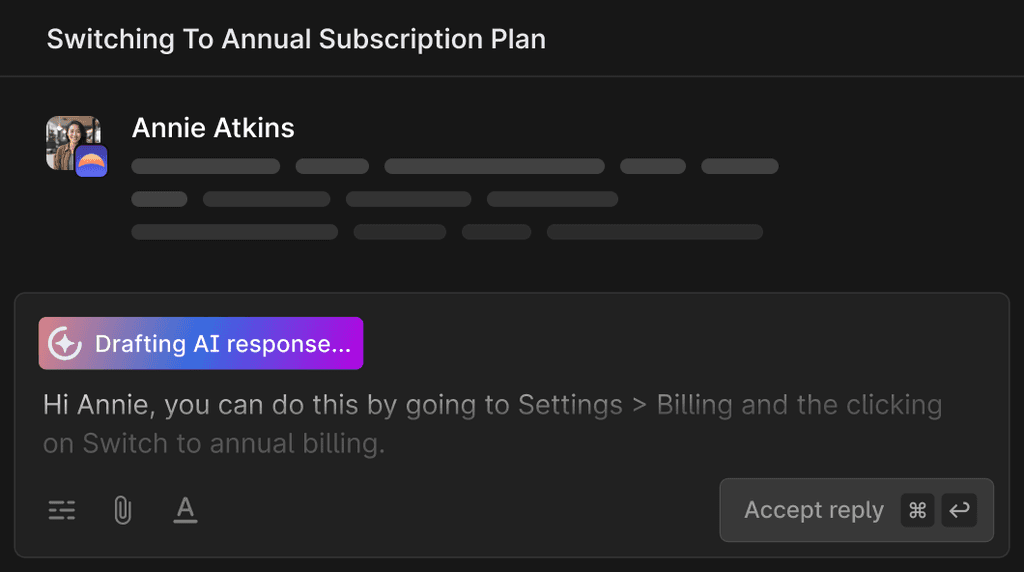Open the reply options sliders icon
The image size is (1024, 572).
(62, 510)
